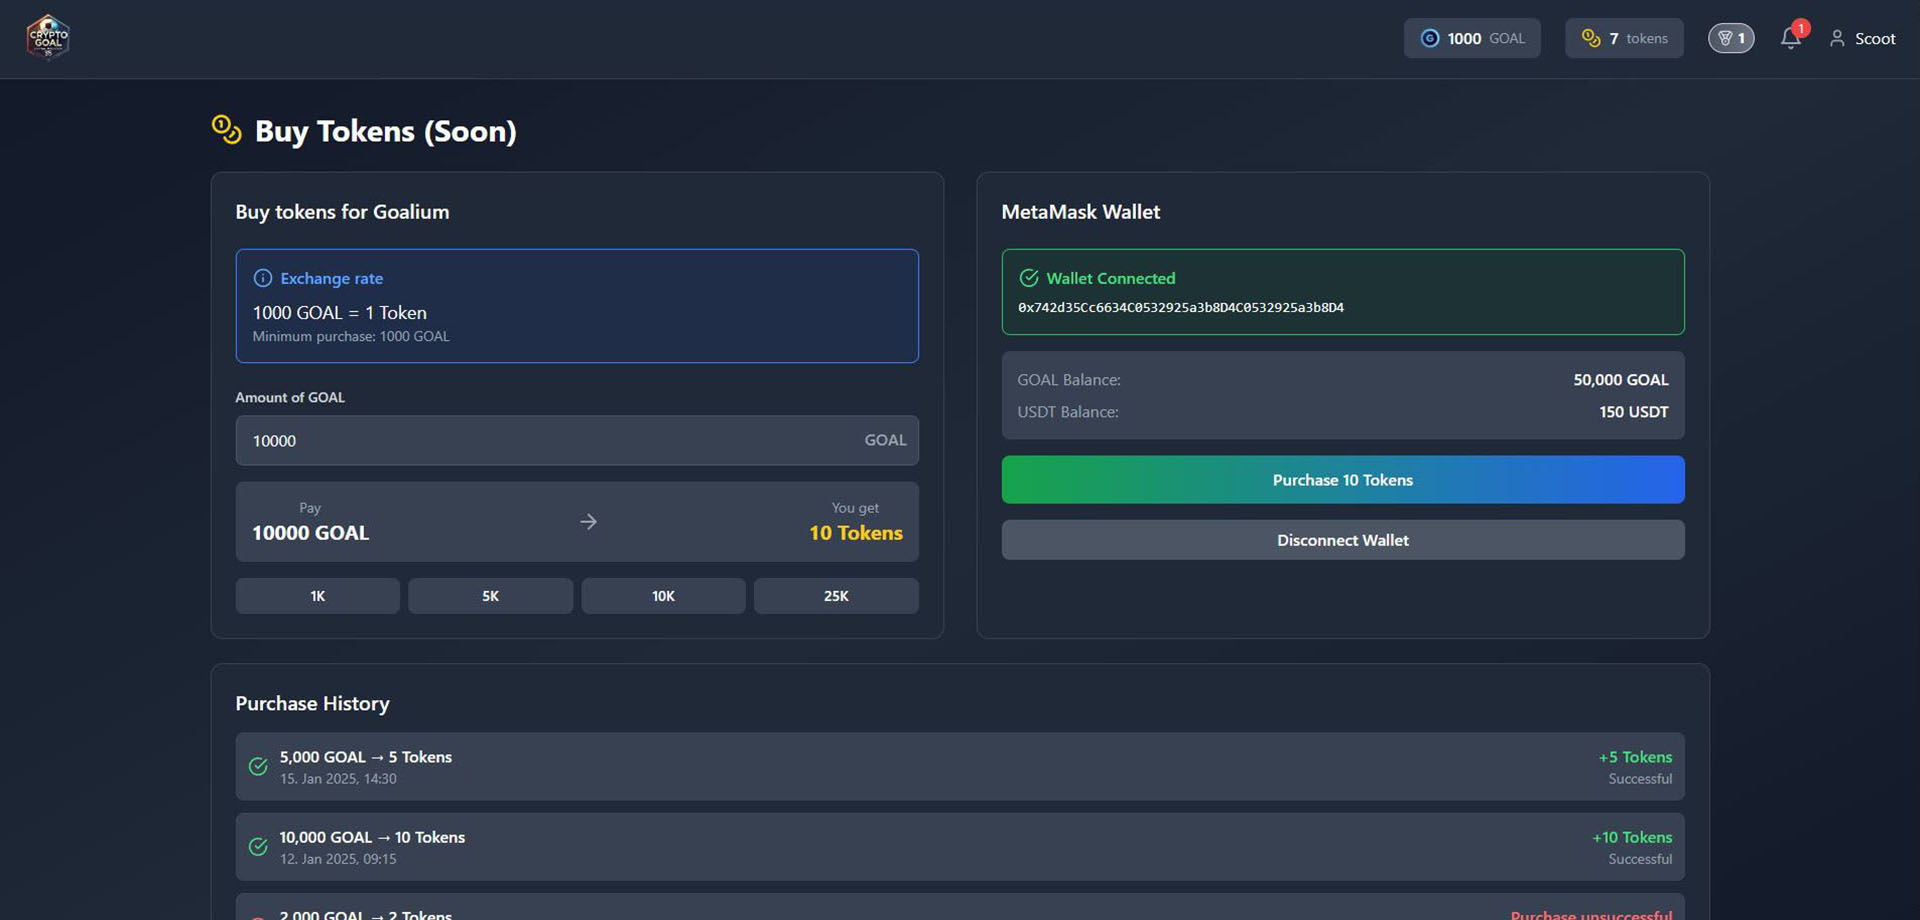Click the 'Buy tokens for Goalium' heading
The width and height of the screenshot is (1920, 920).
pos(342,212)
